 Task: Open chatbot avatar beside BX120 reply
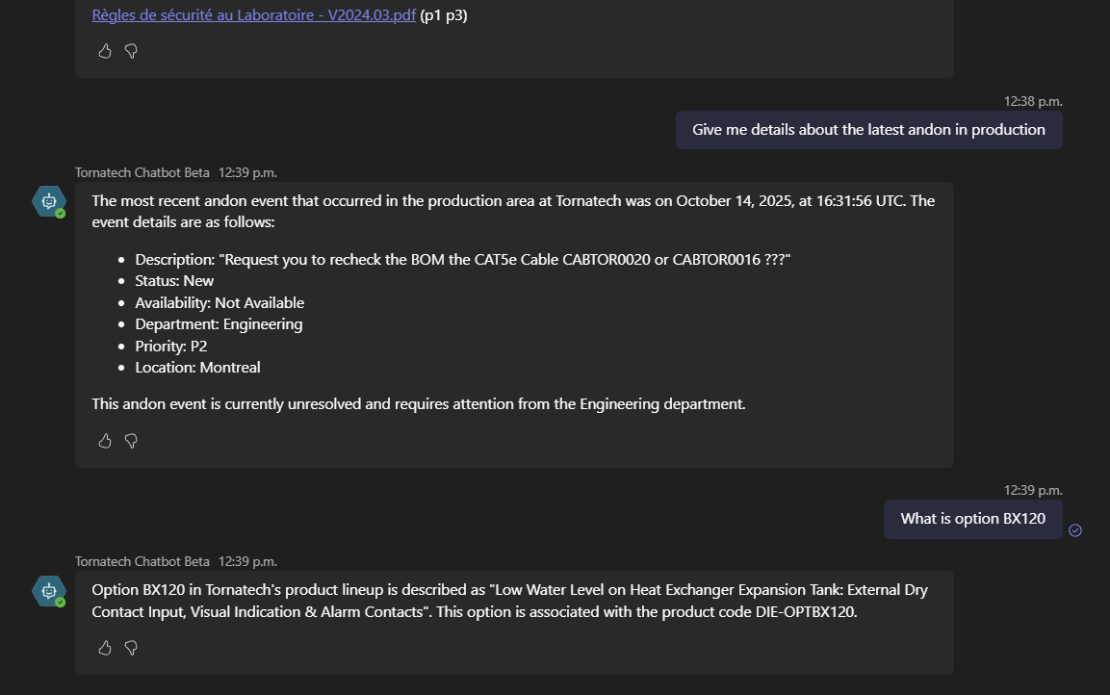point(49,591)
